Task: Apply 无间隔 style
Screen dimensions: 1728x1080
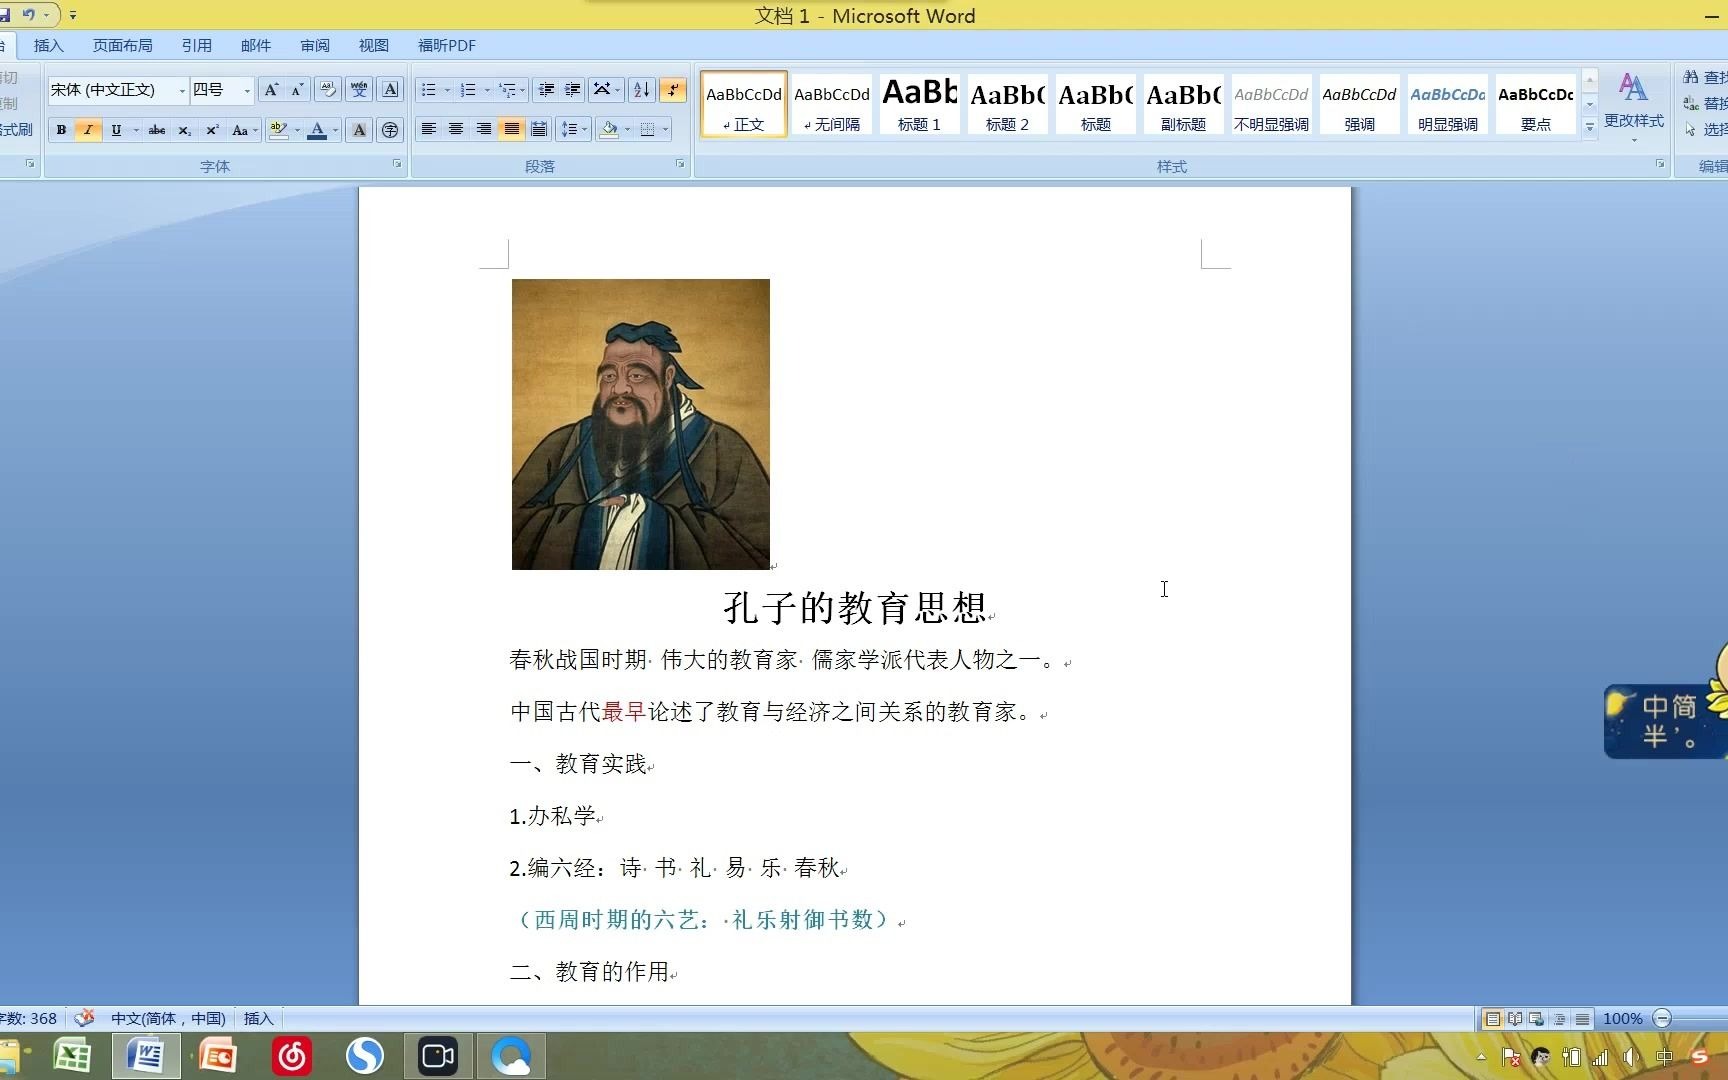Action: [832, 104]
